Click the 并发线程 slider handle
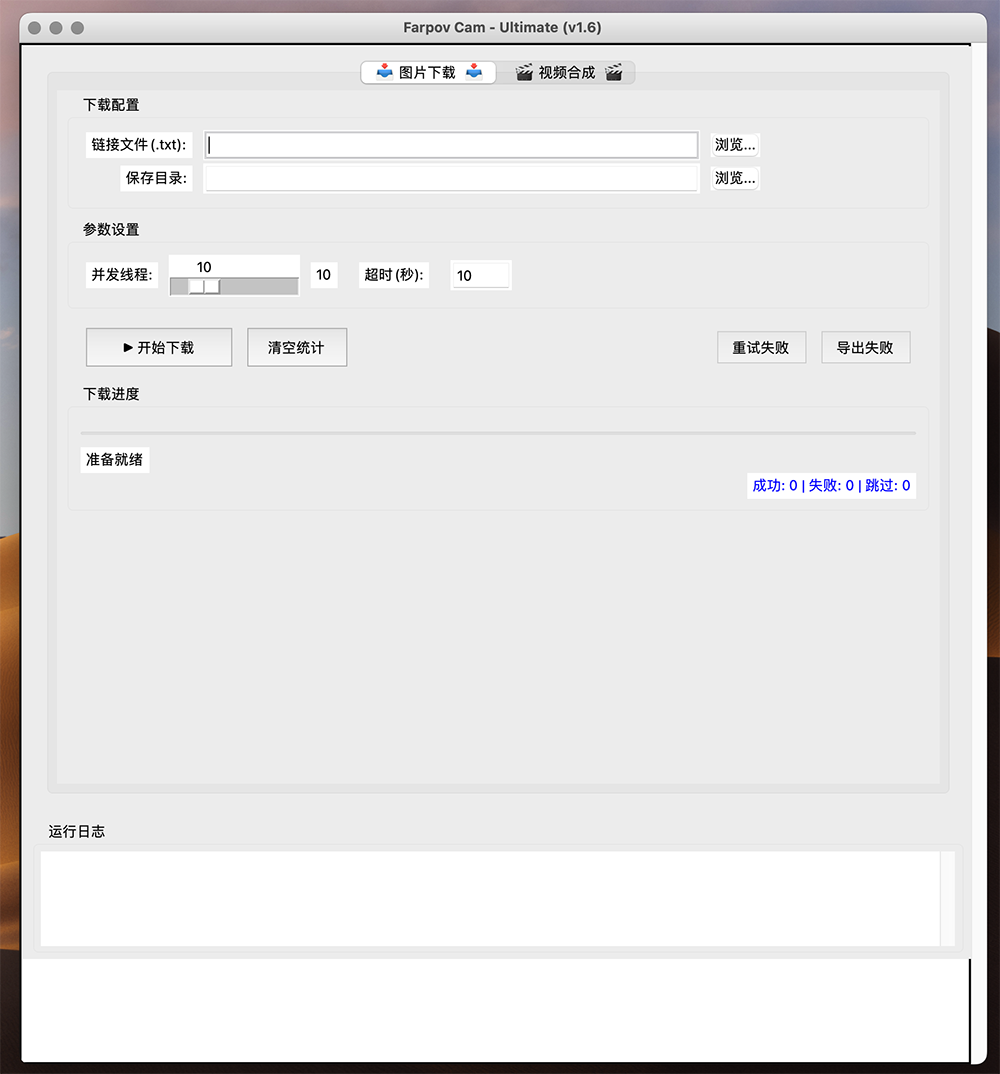Screen dimensions: 1000x1074 pos(204,287)
